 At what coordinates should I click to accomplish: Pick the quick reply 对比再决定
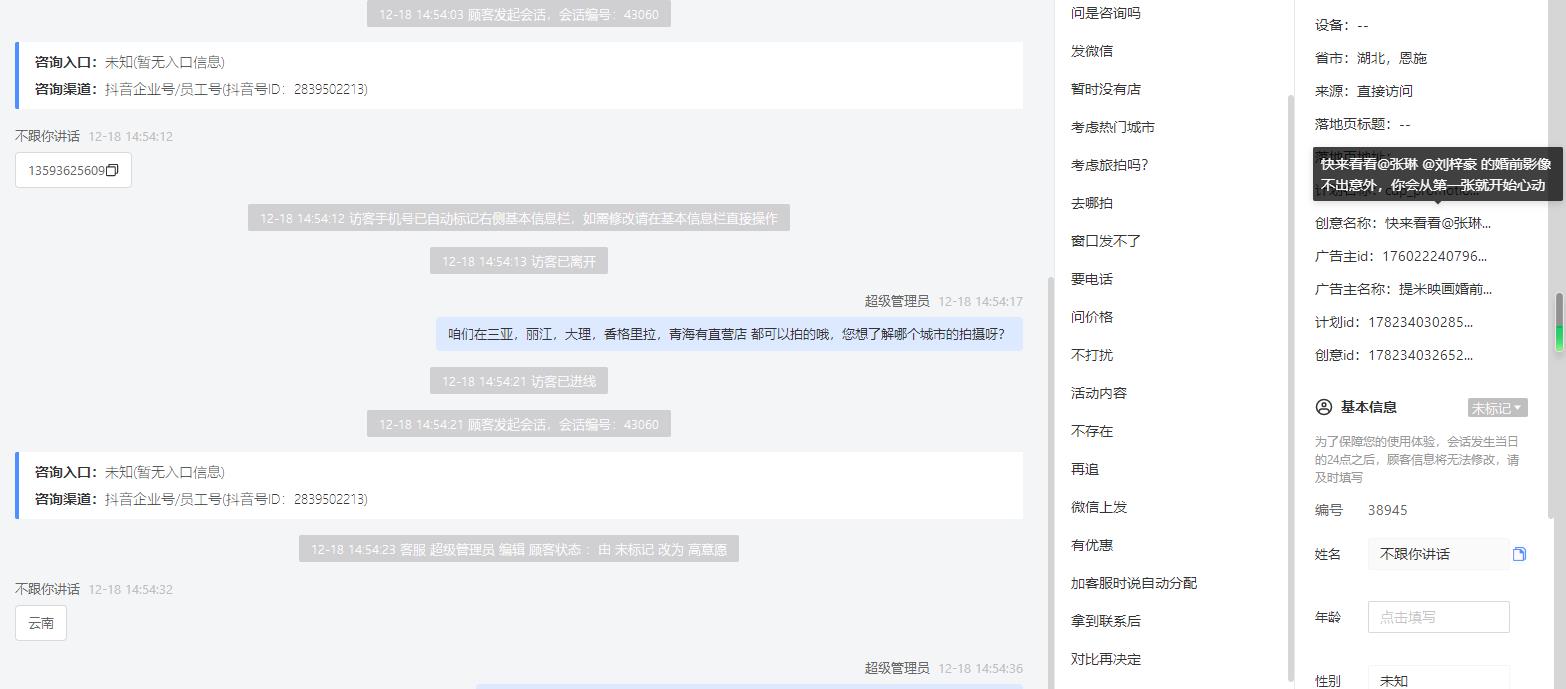1105,659
